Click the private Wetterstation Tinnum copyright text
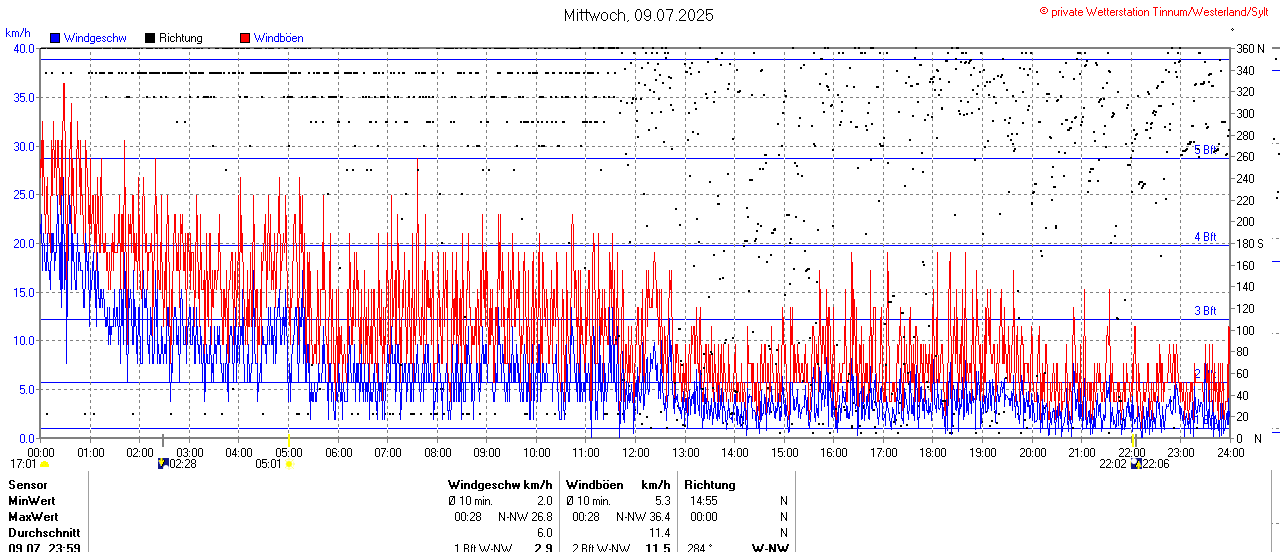1280x552 pixels. click(x=1155, y=11)
